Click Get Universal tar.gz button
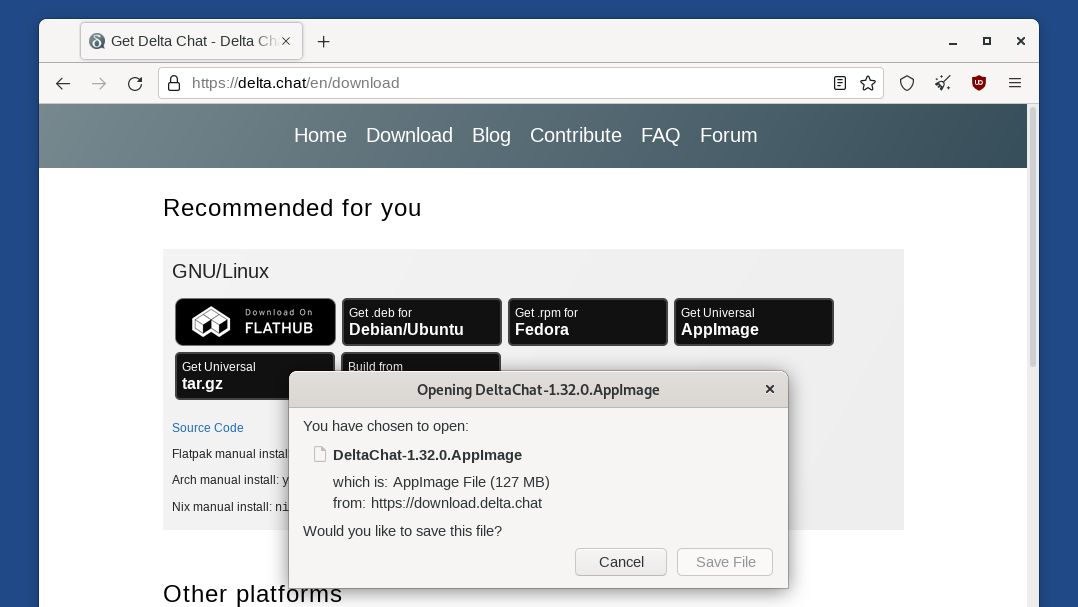This screenshot has width=1078, height=607. (232, 376)
